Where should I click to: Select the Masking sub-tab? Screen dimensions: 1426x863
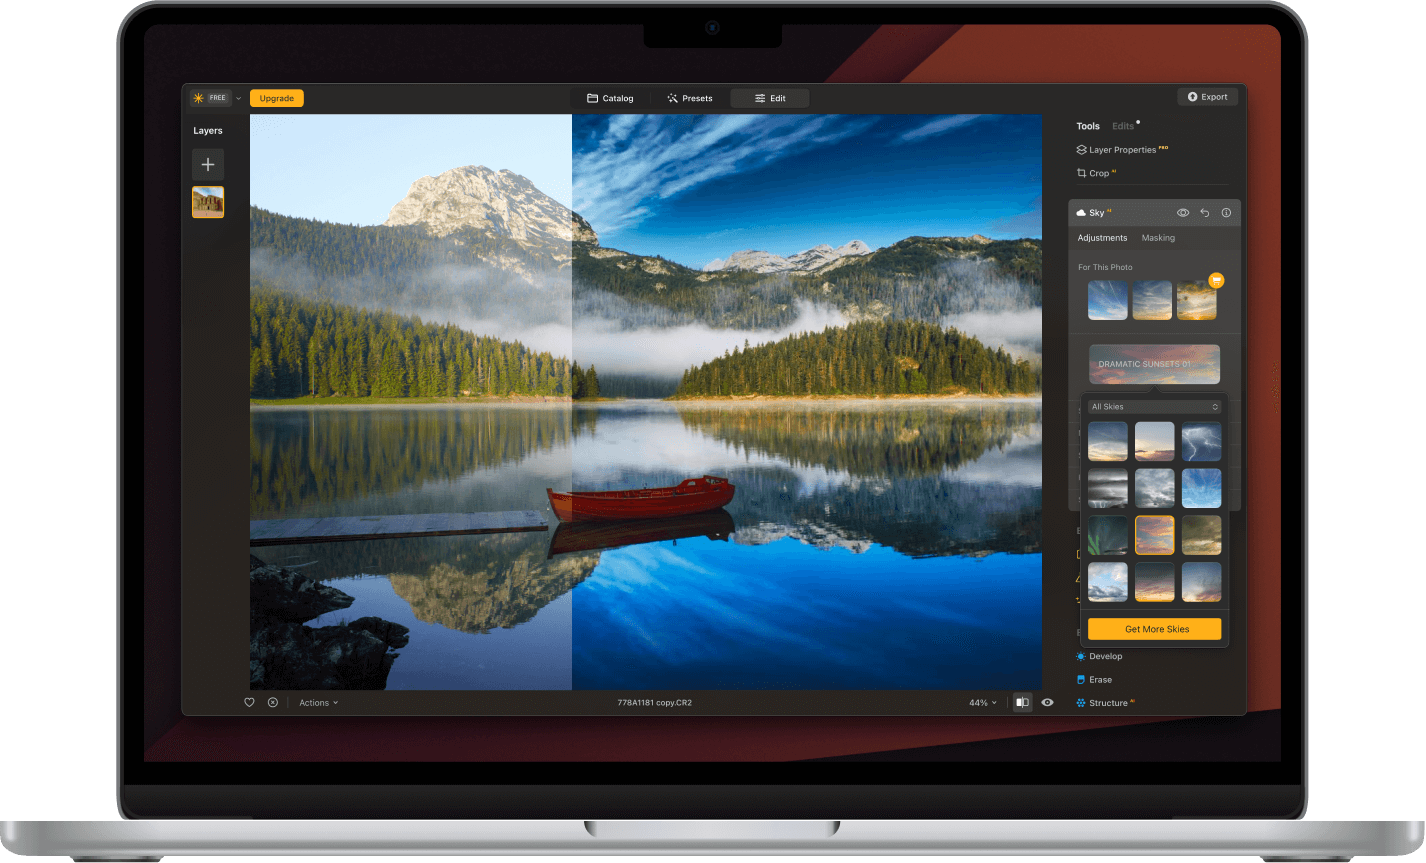click(1158, 238)
